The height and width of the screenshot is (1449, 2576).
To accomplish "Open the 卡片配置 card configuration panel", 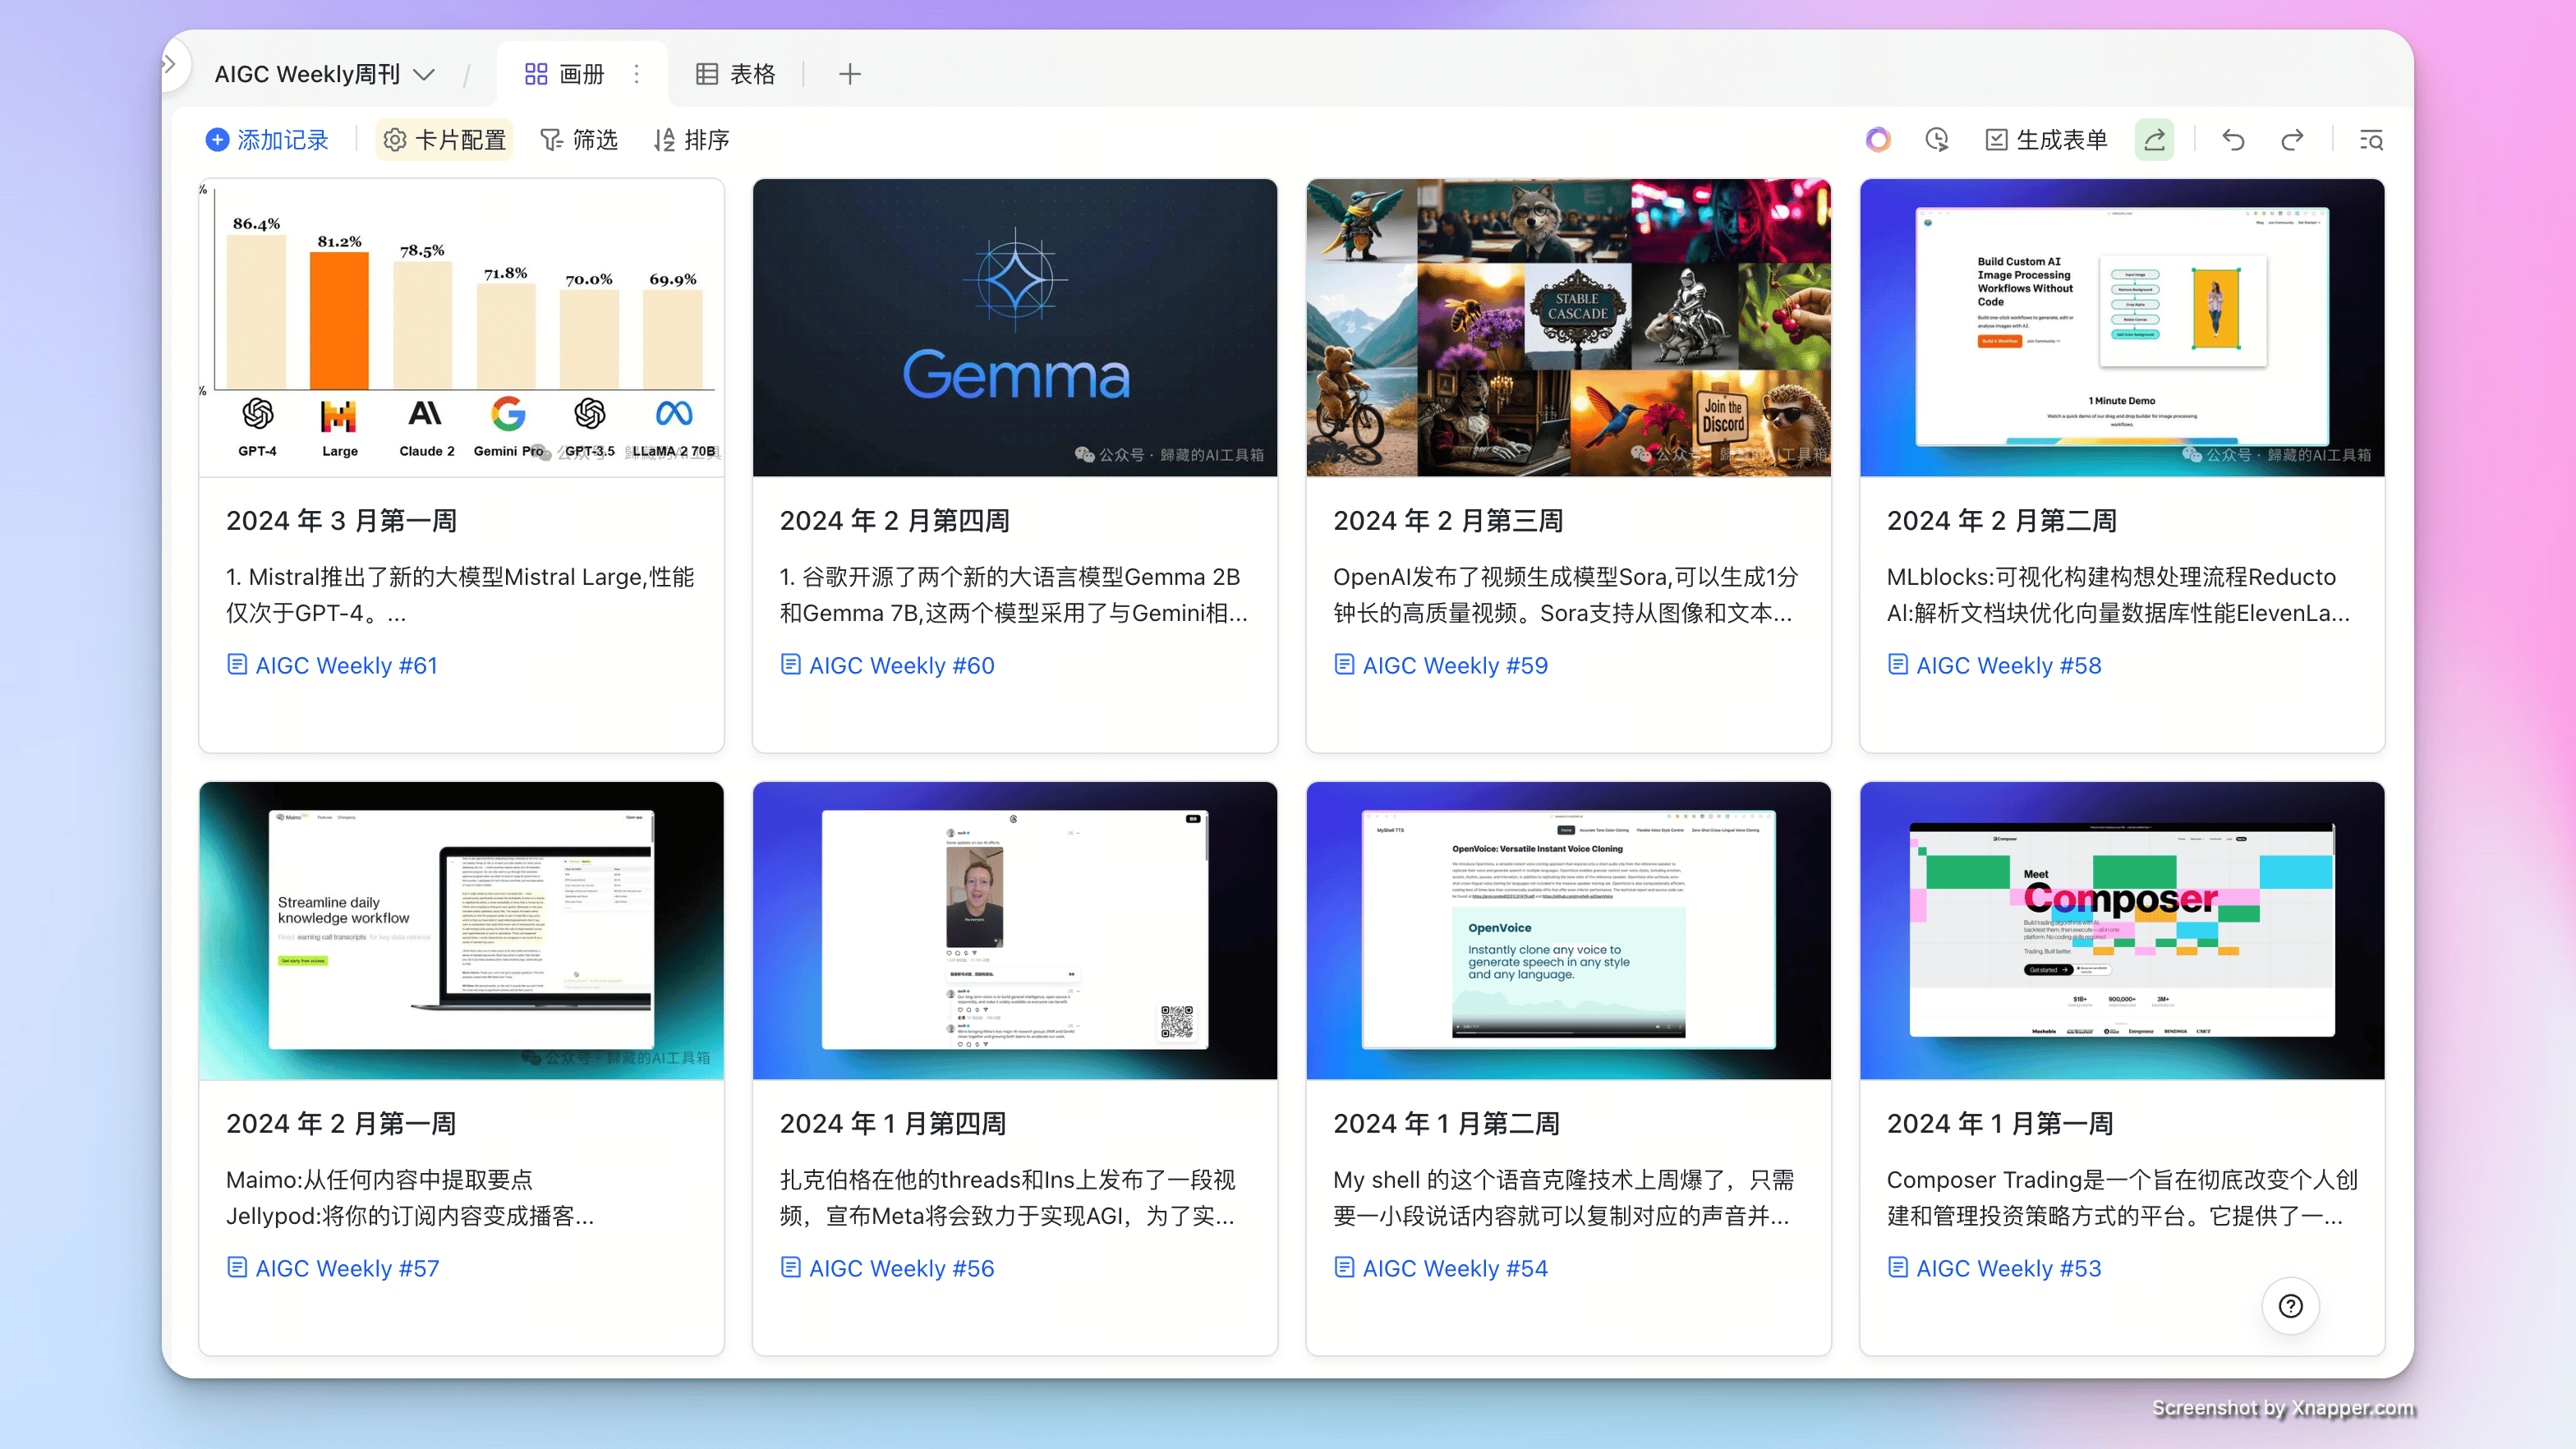I will (444, 139).
